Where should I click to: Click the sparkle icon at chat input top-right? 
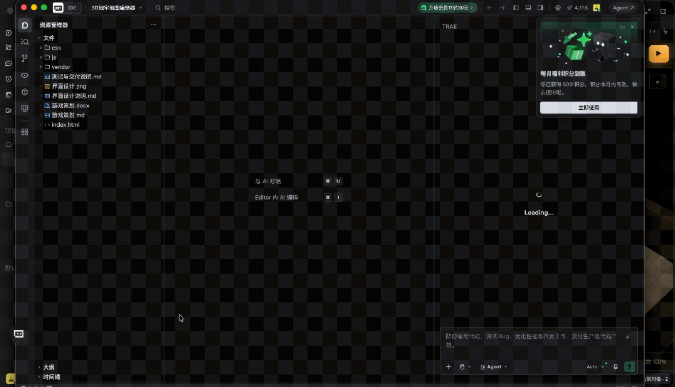(628, 337)
